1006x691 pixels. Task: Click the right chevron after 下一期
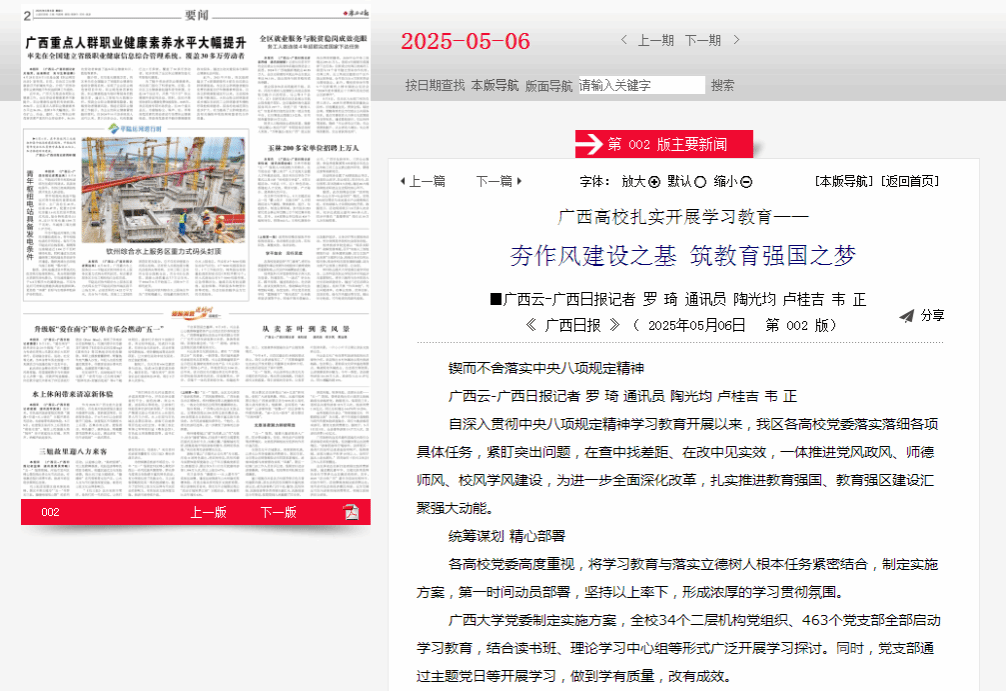[x=737, y=40]
